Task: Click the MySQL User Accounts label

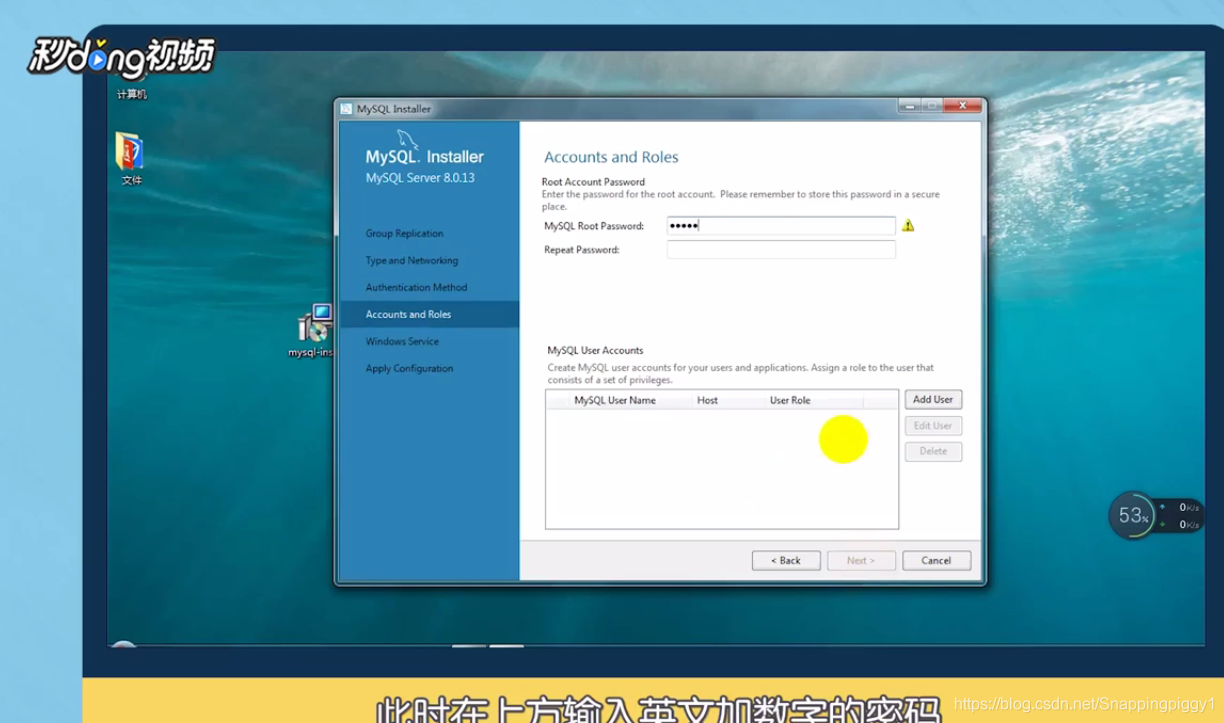Action: tap(595, 351)
